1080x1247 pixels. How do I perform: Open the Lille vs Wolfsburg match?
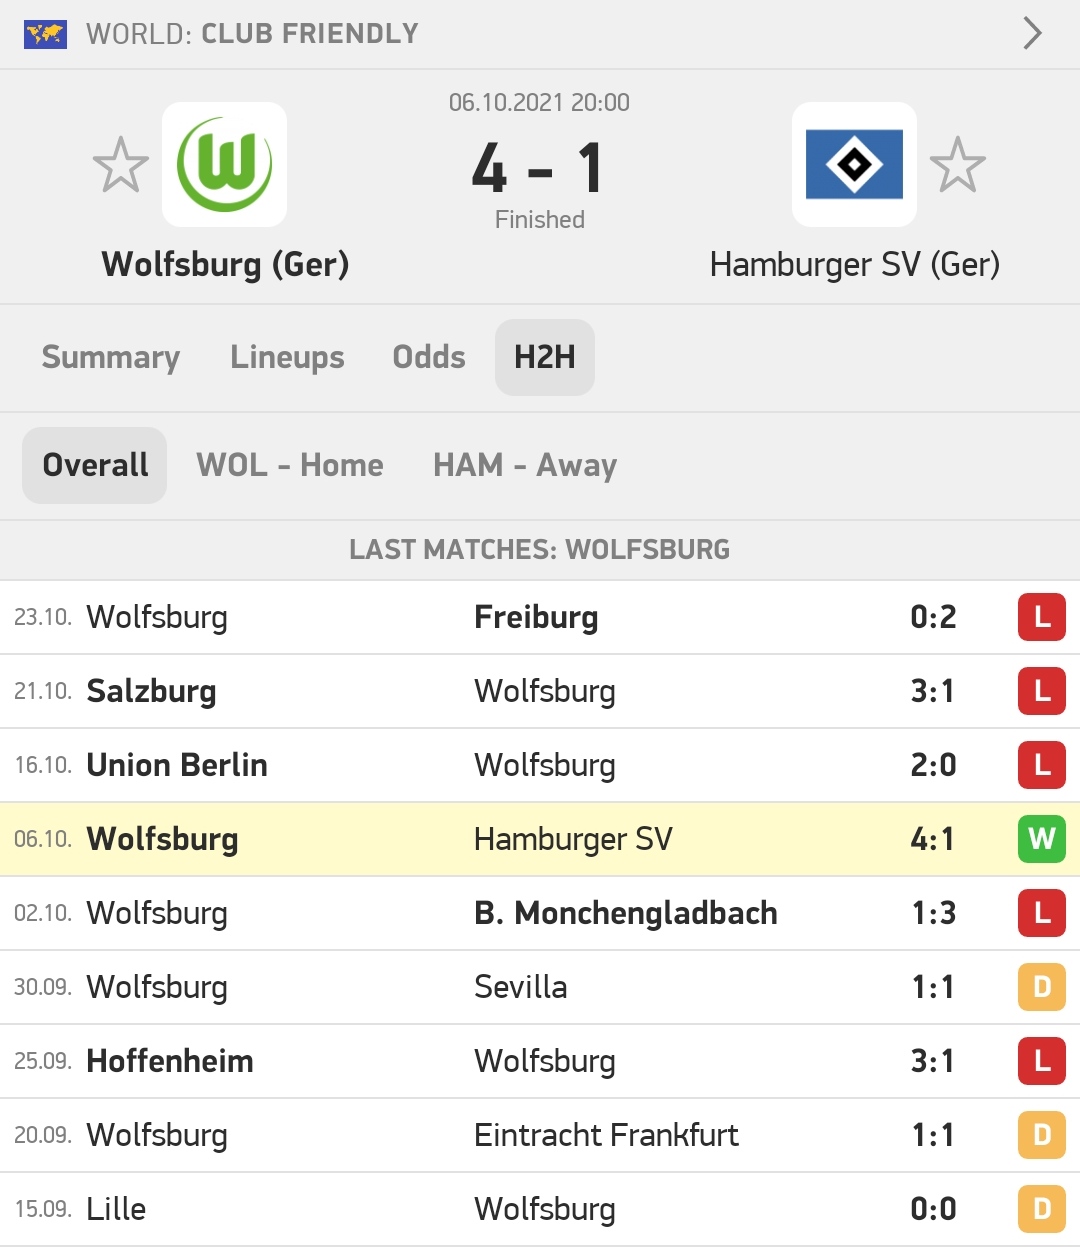[x=540, y=1209]
